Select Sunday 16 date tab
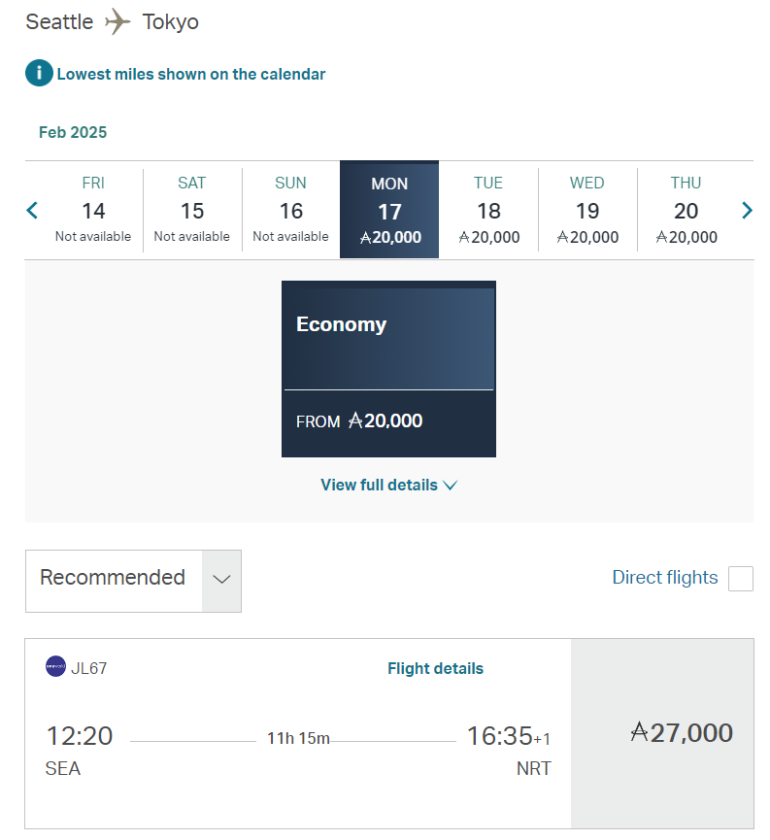The height and width of the screenshot is (840, 770). tap(291, 210)
